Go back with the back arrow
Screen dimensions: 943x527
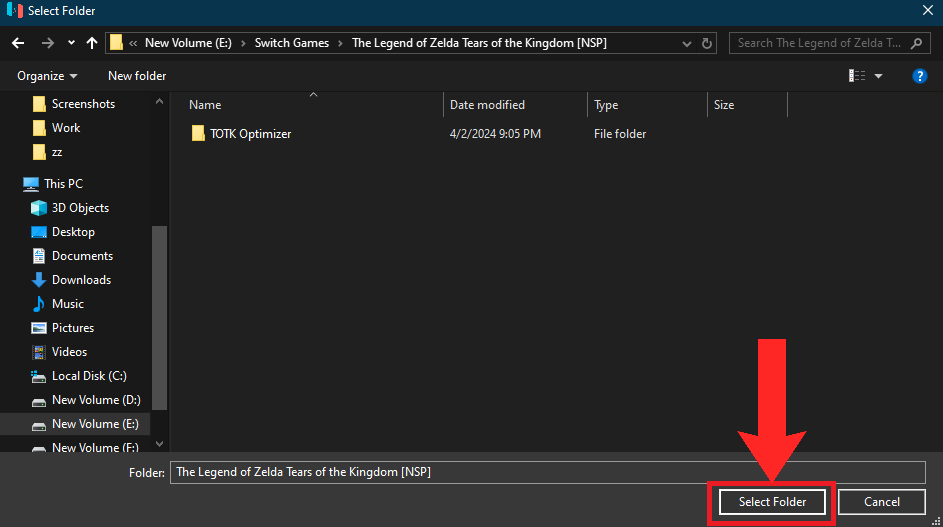coord(18,43)
